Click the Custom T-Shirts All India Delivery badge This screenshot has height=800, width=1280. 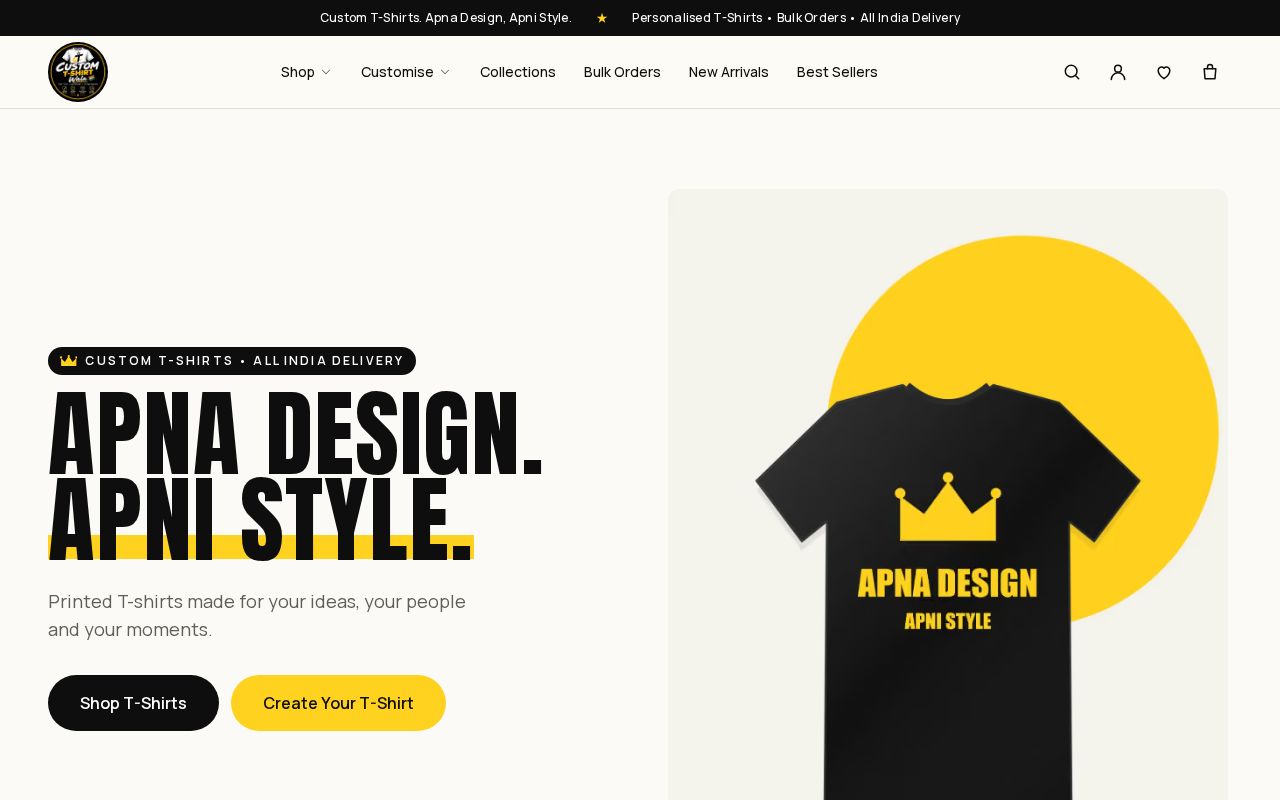click(x=232, y=361)
